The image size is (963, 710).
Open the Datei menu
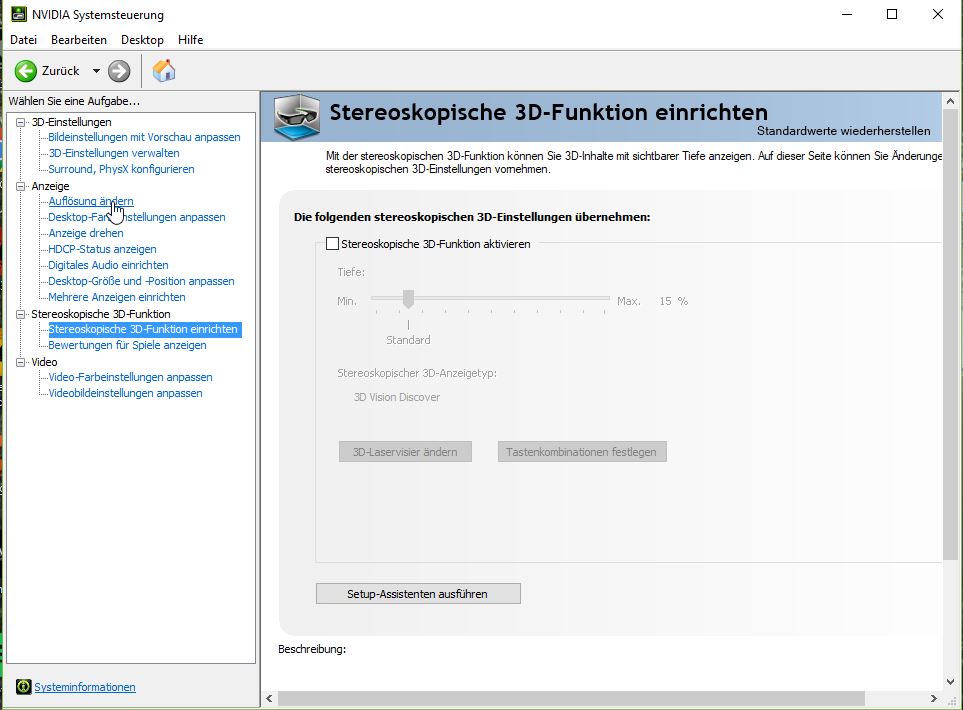pyautogui.click(x=23, y=40)
